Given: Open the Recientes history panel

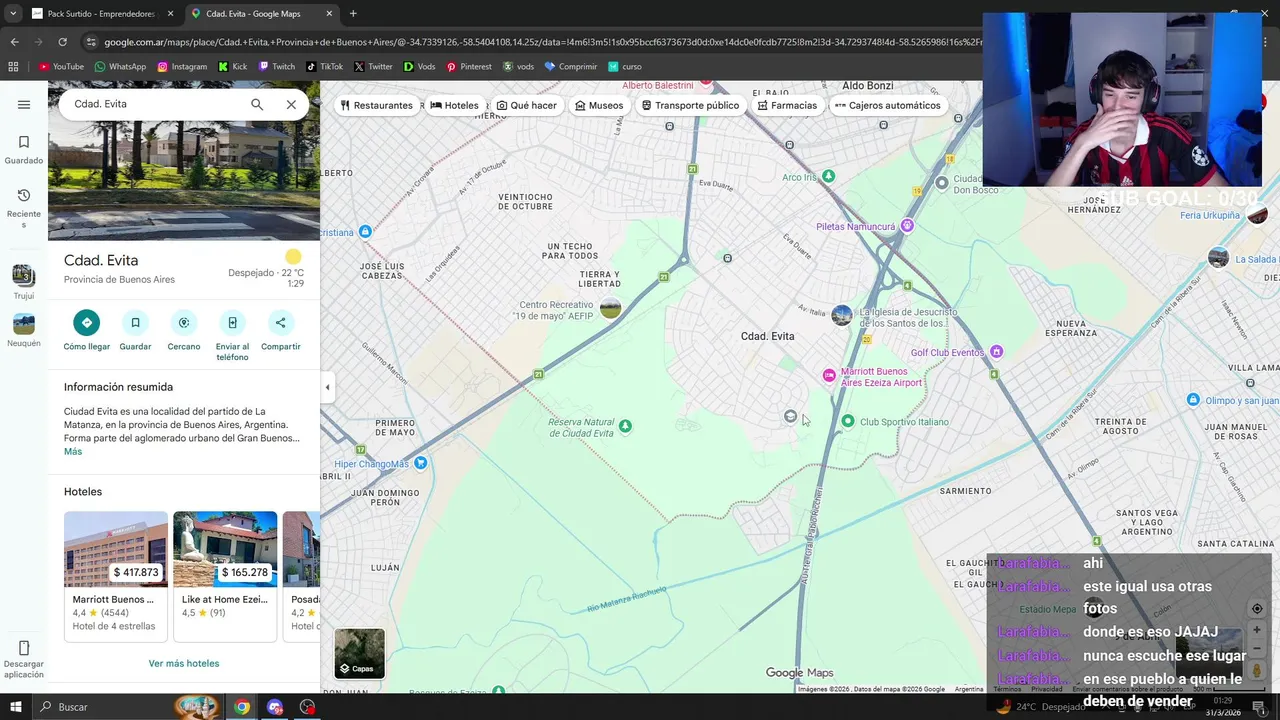Looking at the screenshot, I should point(24,208).
